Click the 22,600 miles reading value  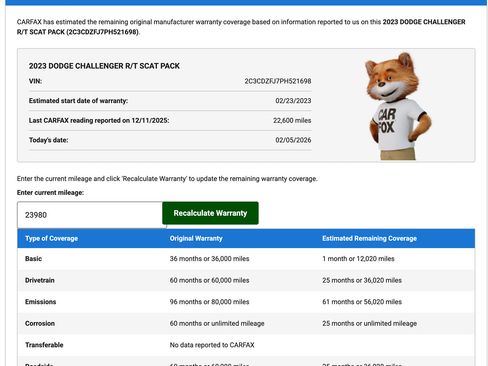[x=292, y=120]
